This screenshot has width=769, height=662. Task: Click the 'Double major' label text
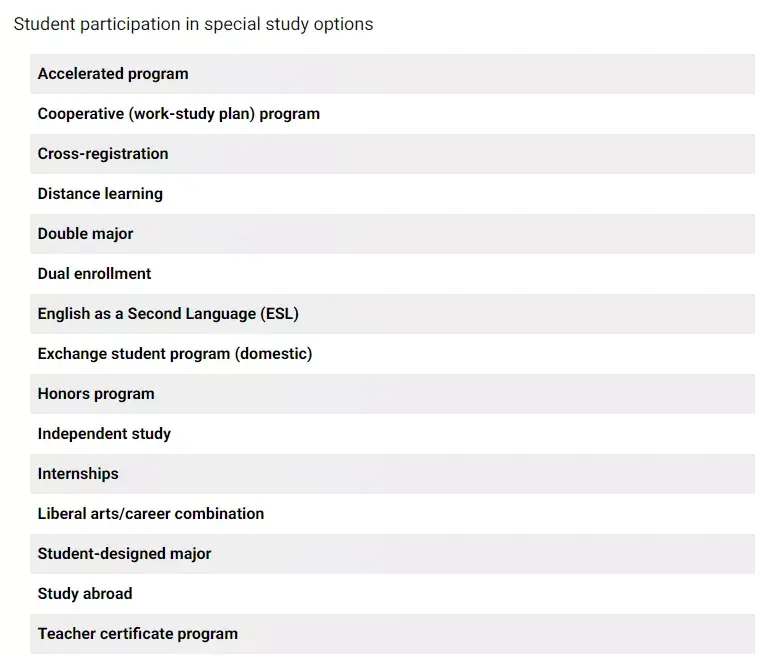pos(85,234)
